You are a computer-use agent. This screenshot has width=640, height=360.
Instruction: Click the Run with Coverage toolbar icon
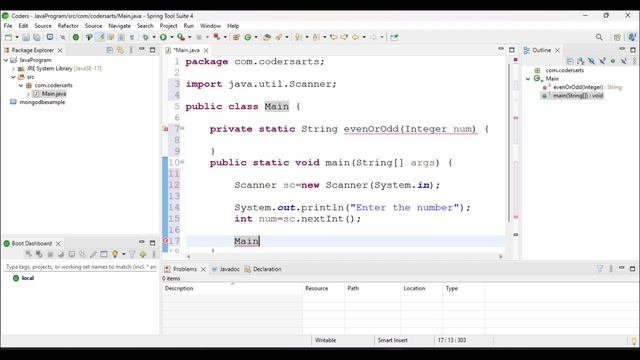click(x=181, y=37)
